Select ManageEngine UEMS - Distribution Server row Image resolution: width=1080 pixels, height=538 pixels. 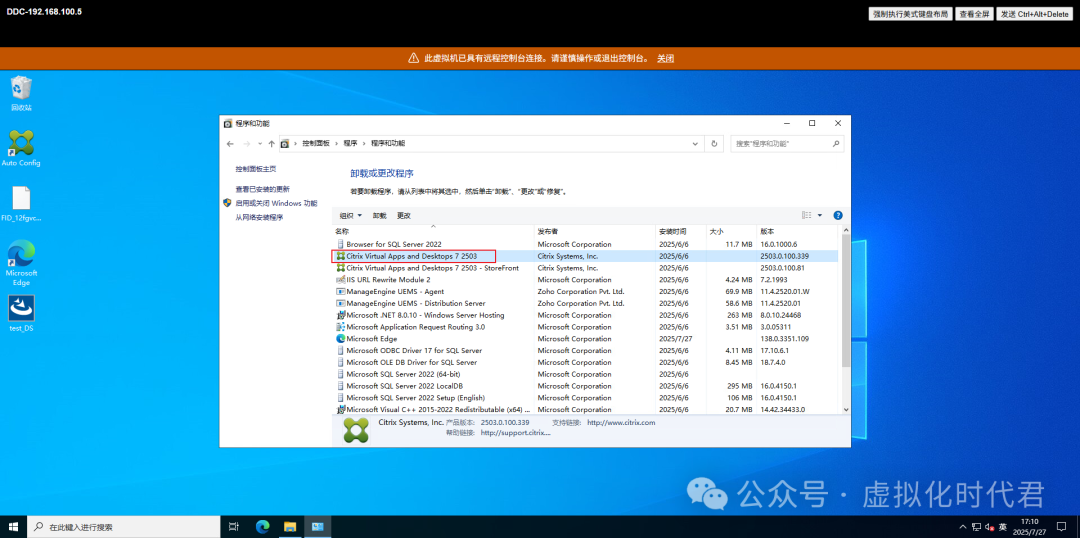[585, 303]
